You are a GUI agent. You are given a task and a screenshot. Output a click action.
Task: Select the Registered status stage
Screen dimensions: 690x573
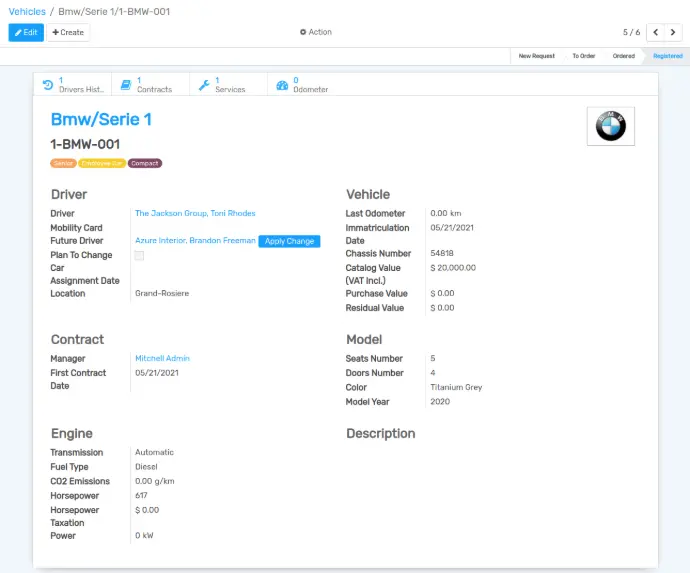(x=668, y=56)
